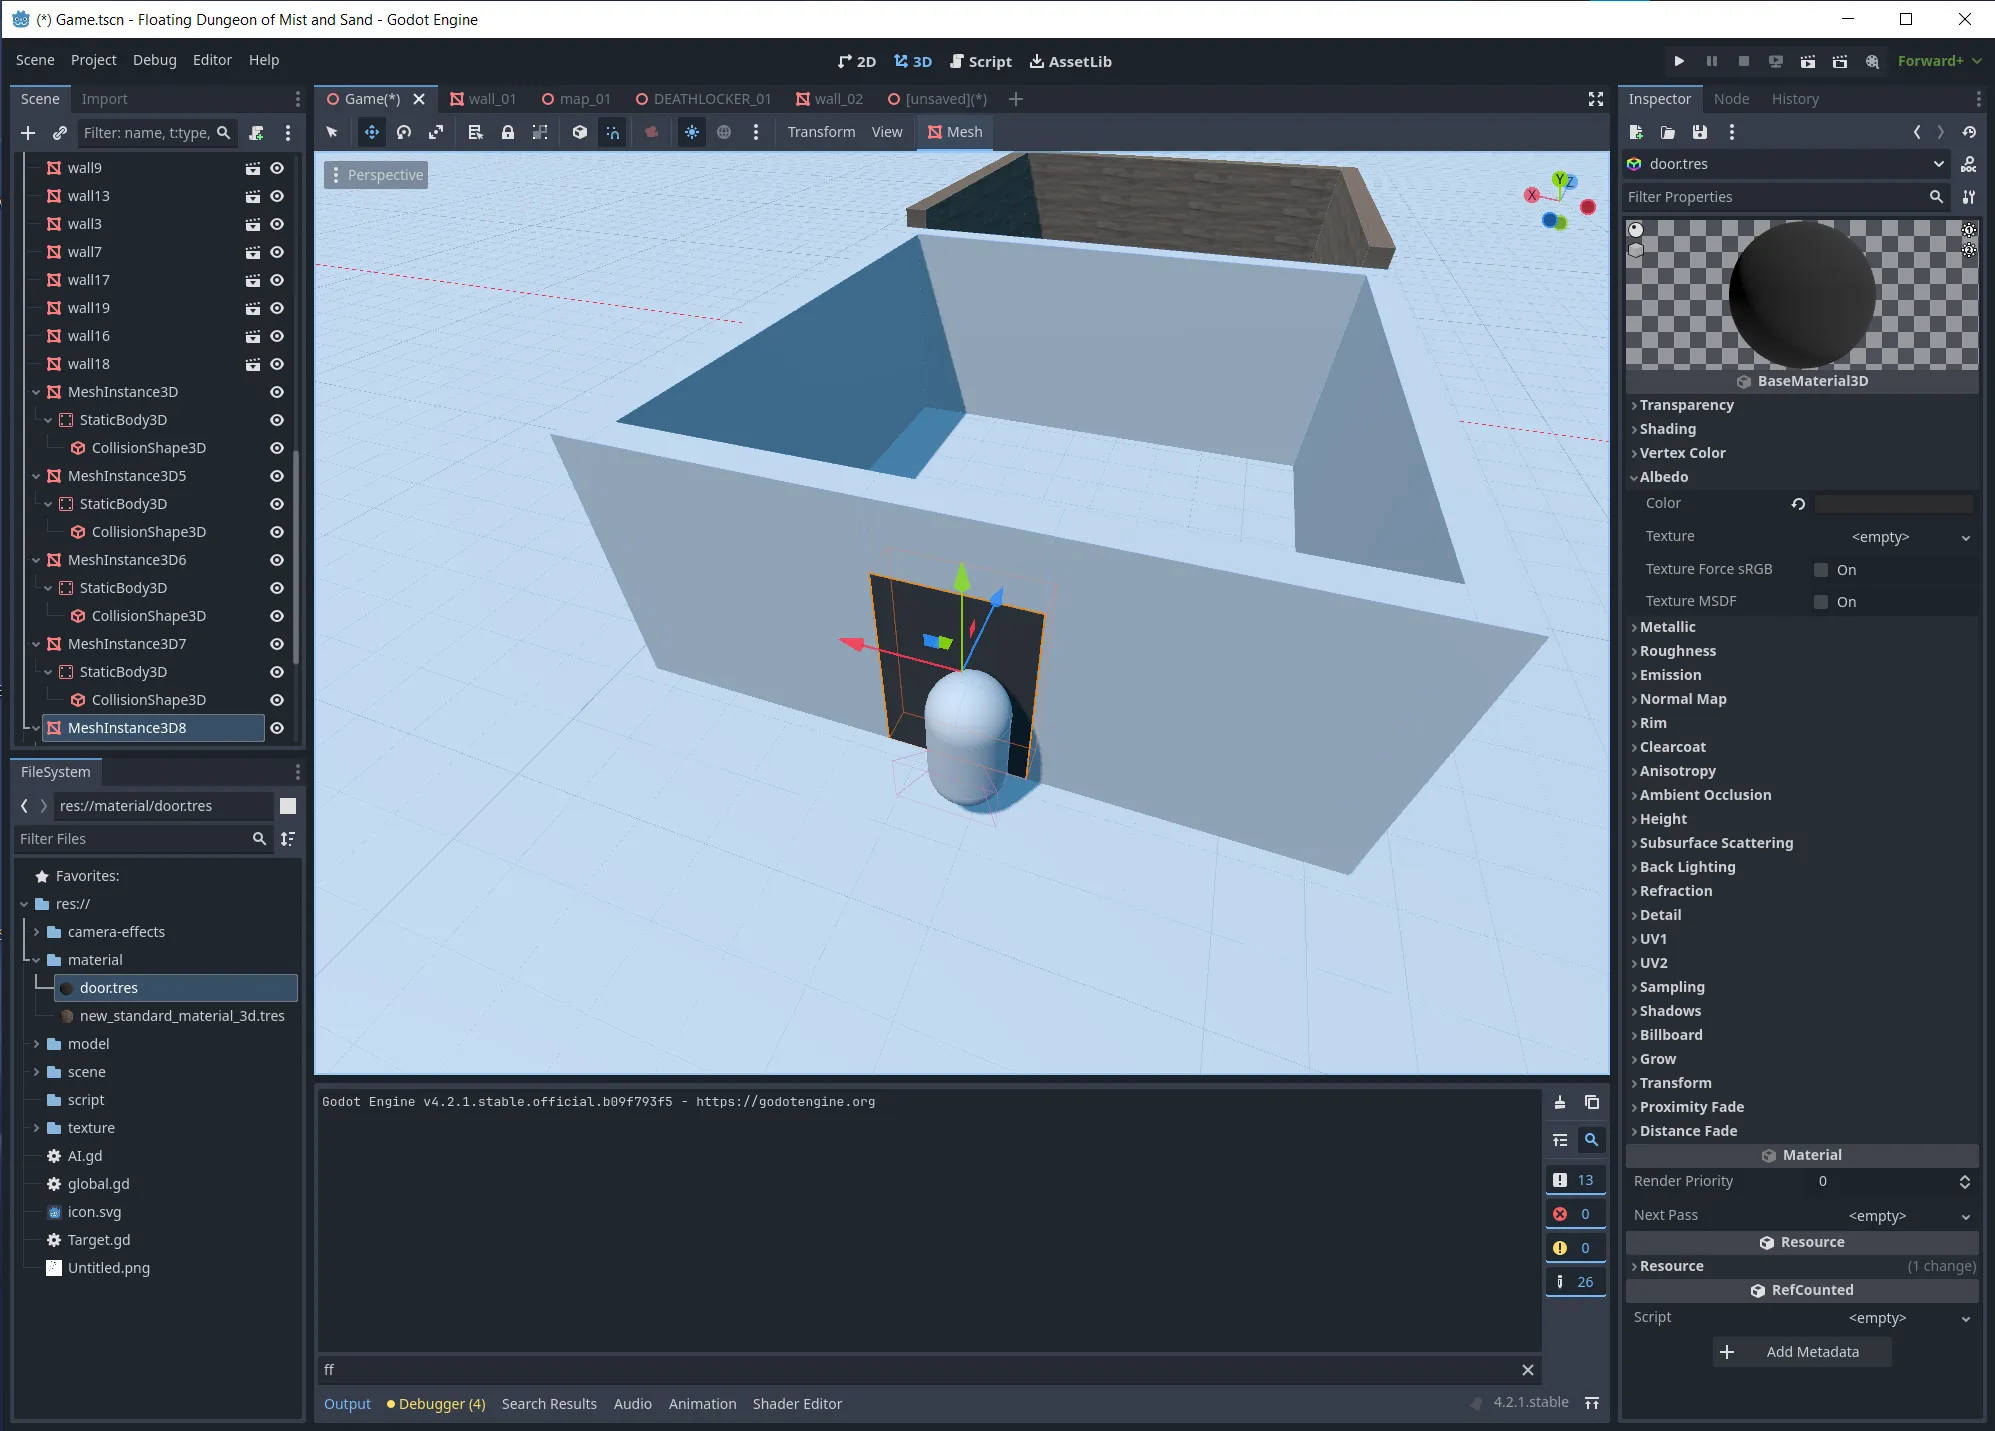This screenshot has height=1431, width=1995.
Task: Expand the Metallic section
Action: pos(1667,627)
